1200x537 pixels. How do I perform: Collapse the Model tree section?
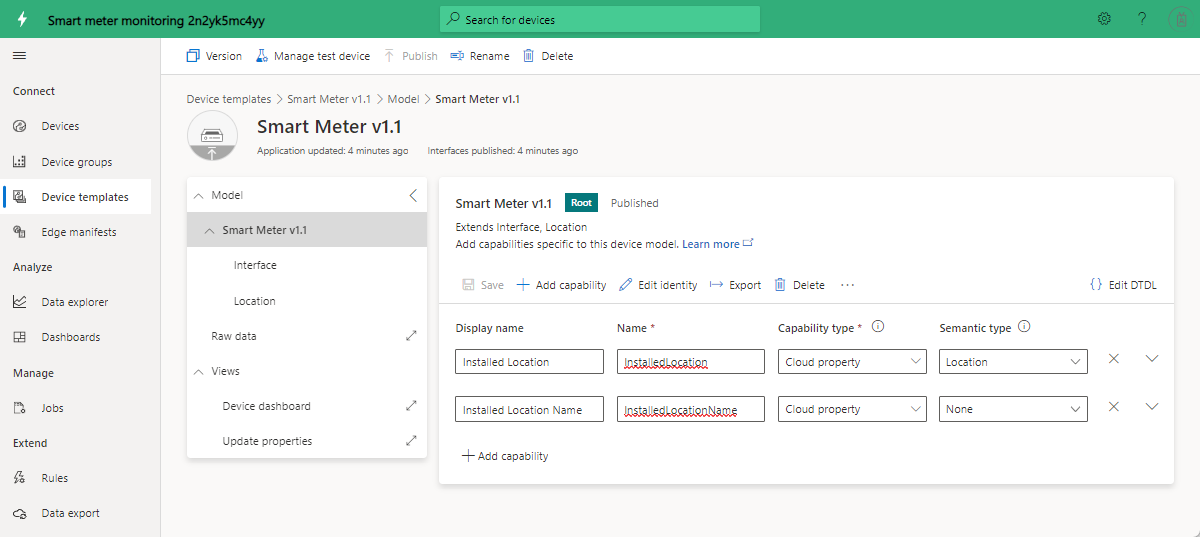(198, 195)
